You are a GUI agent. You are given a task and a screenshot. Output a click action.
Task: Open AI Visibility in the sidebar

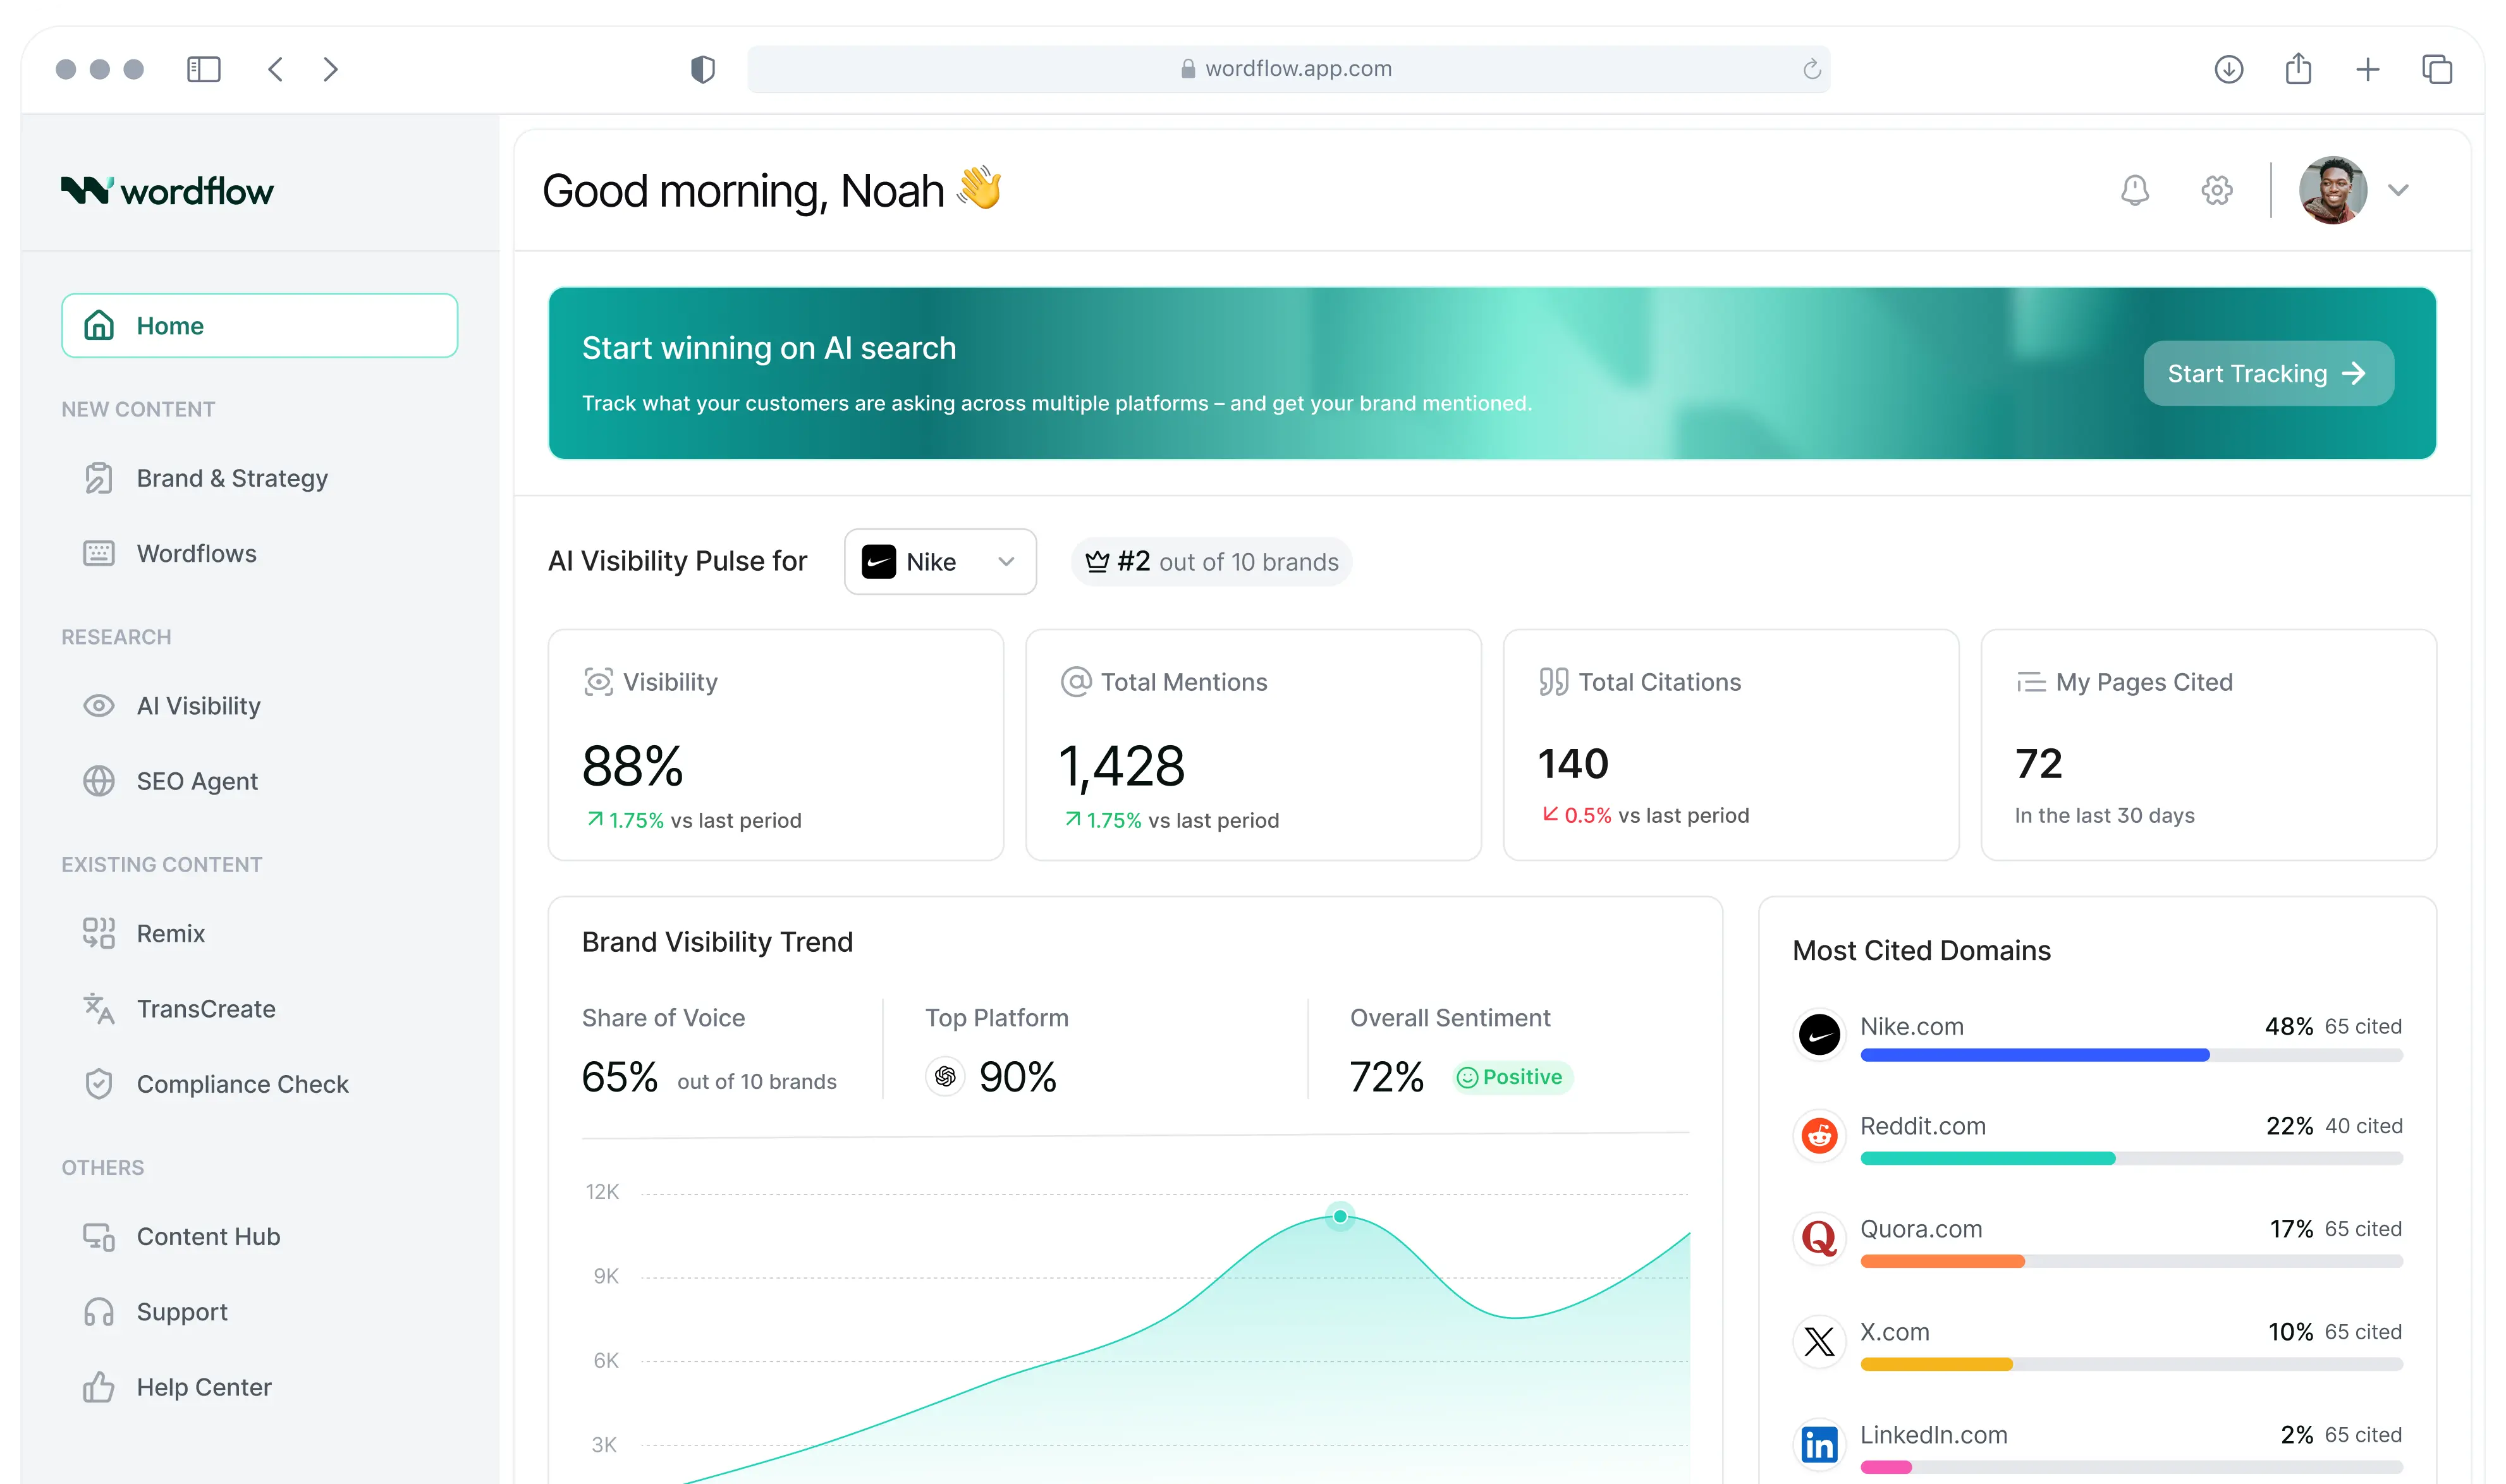(198, 706)
